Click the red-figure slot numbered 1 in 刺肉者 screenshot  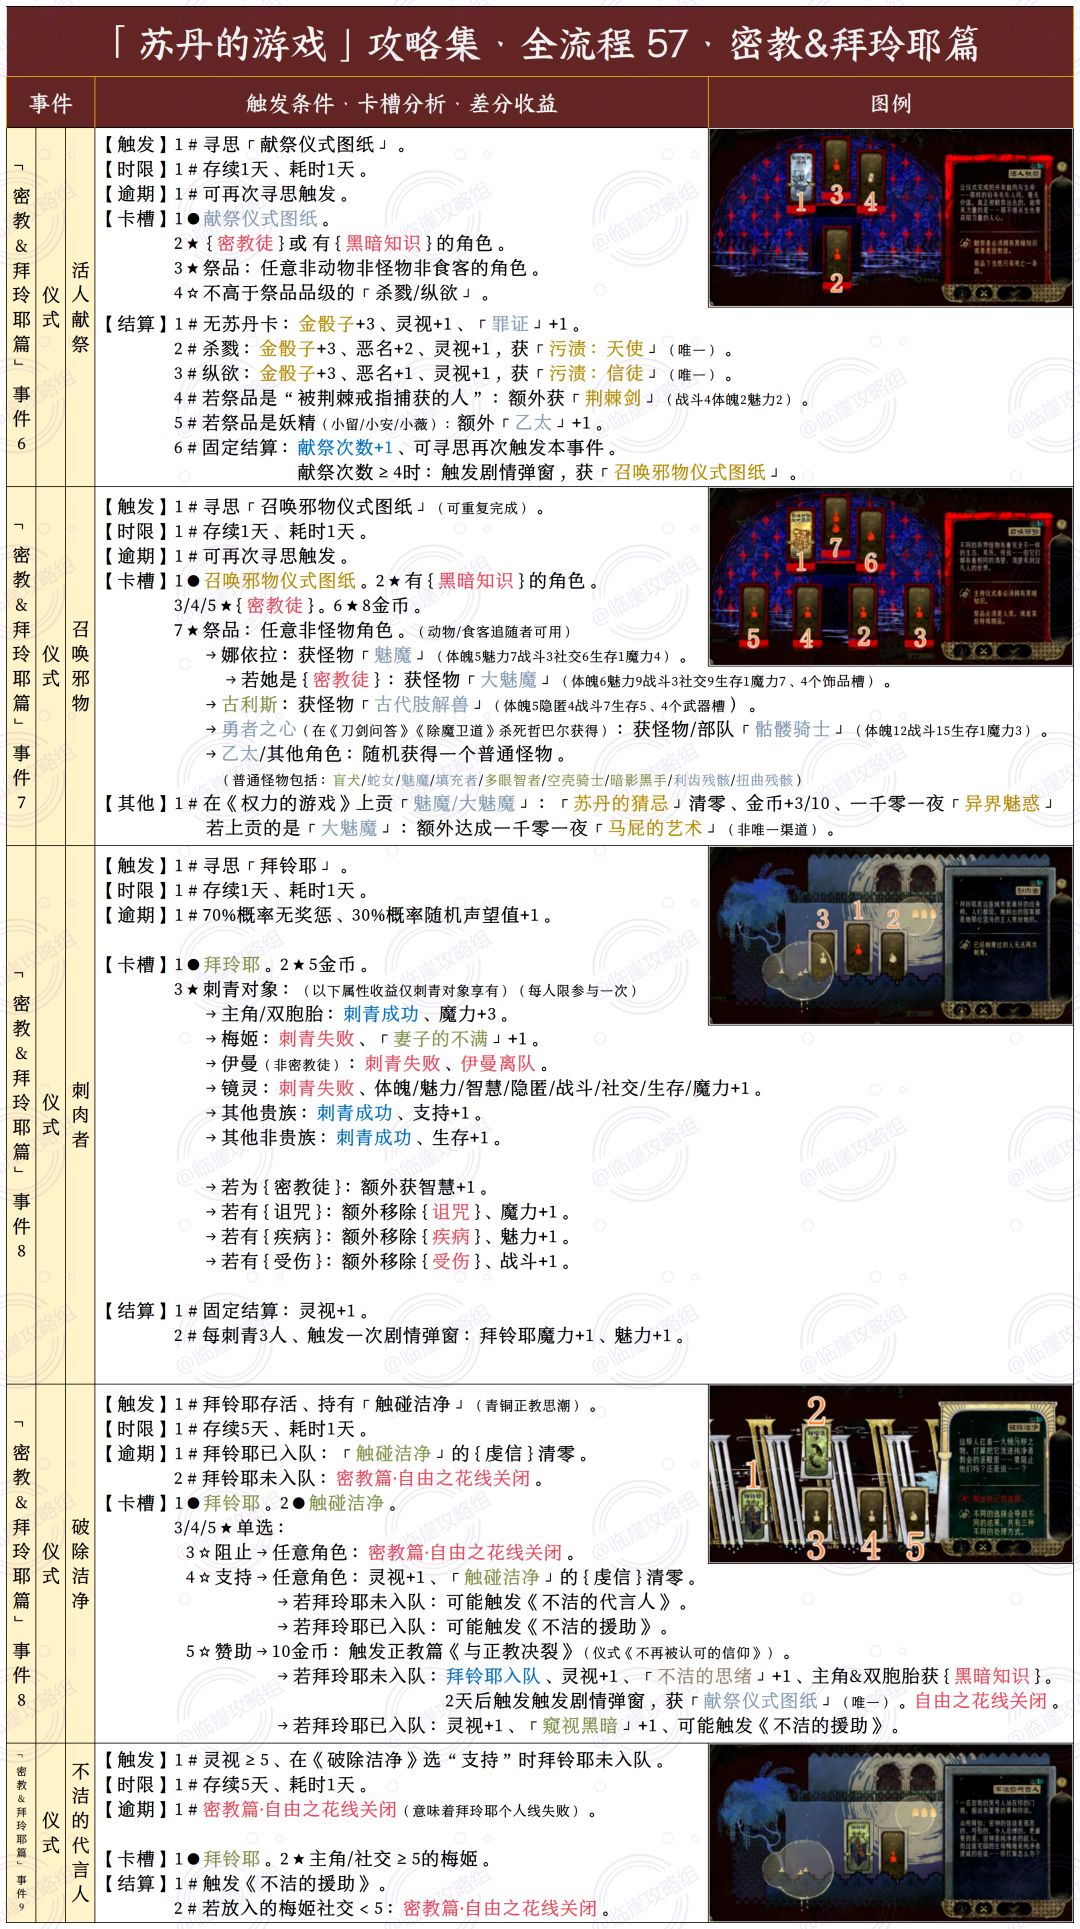pyautogui.click(x=858, y=948)
